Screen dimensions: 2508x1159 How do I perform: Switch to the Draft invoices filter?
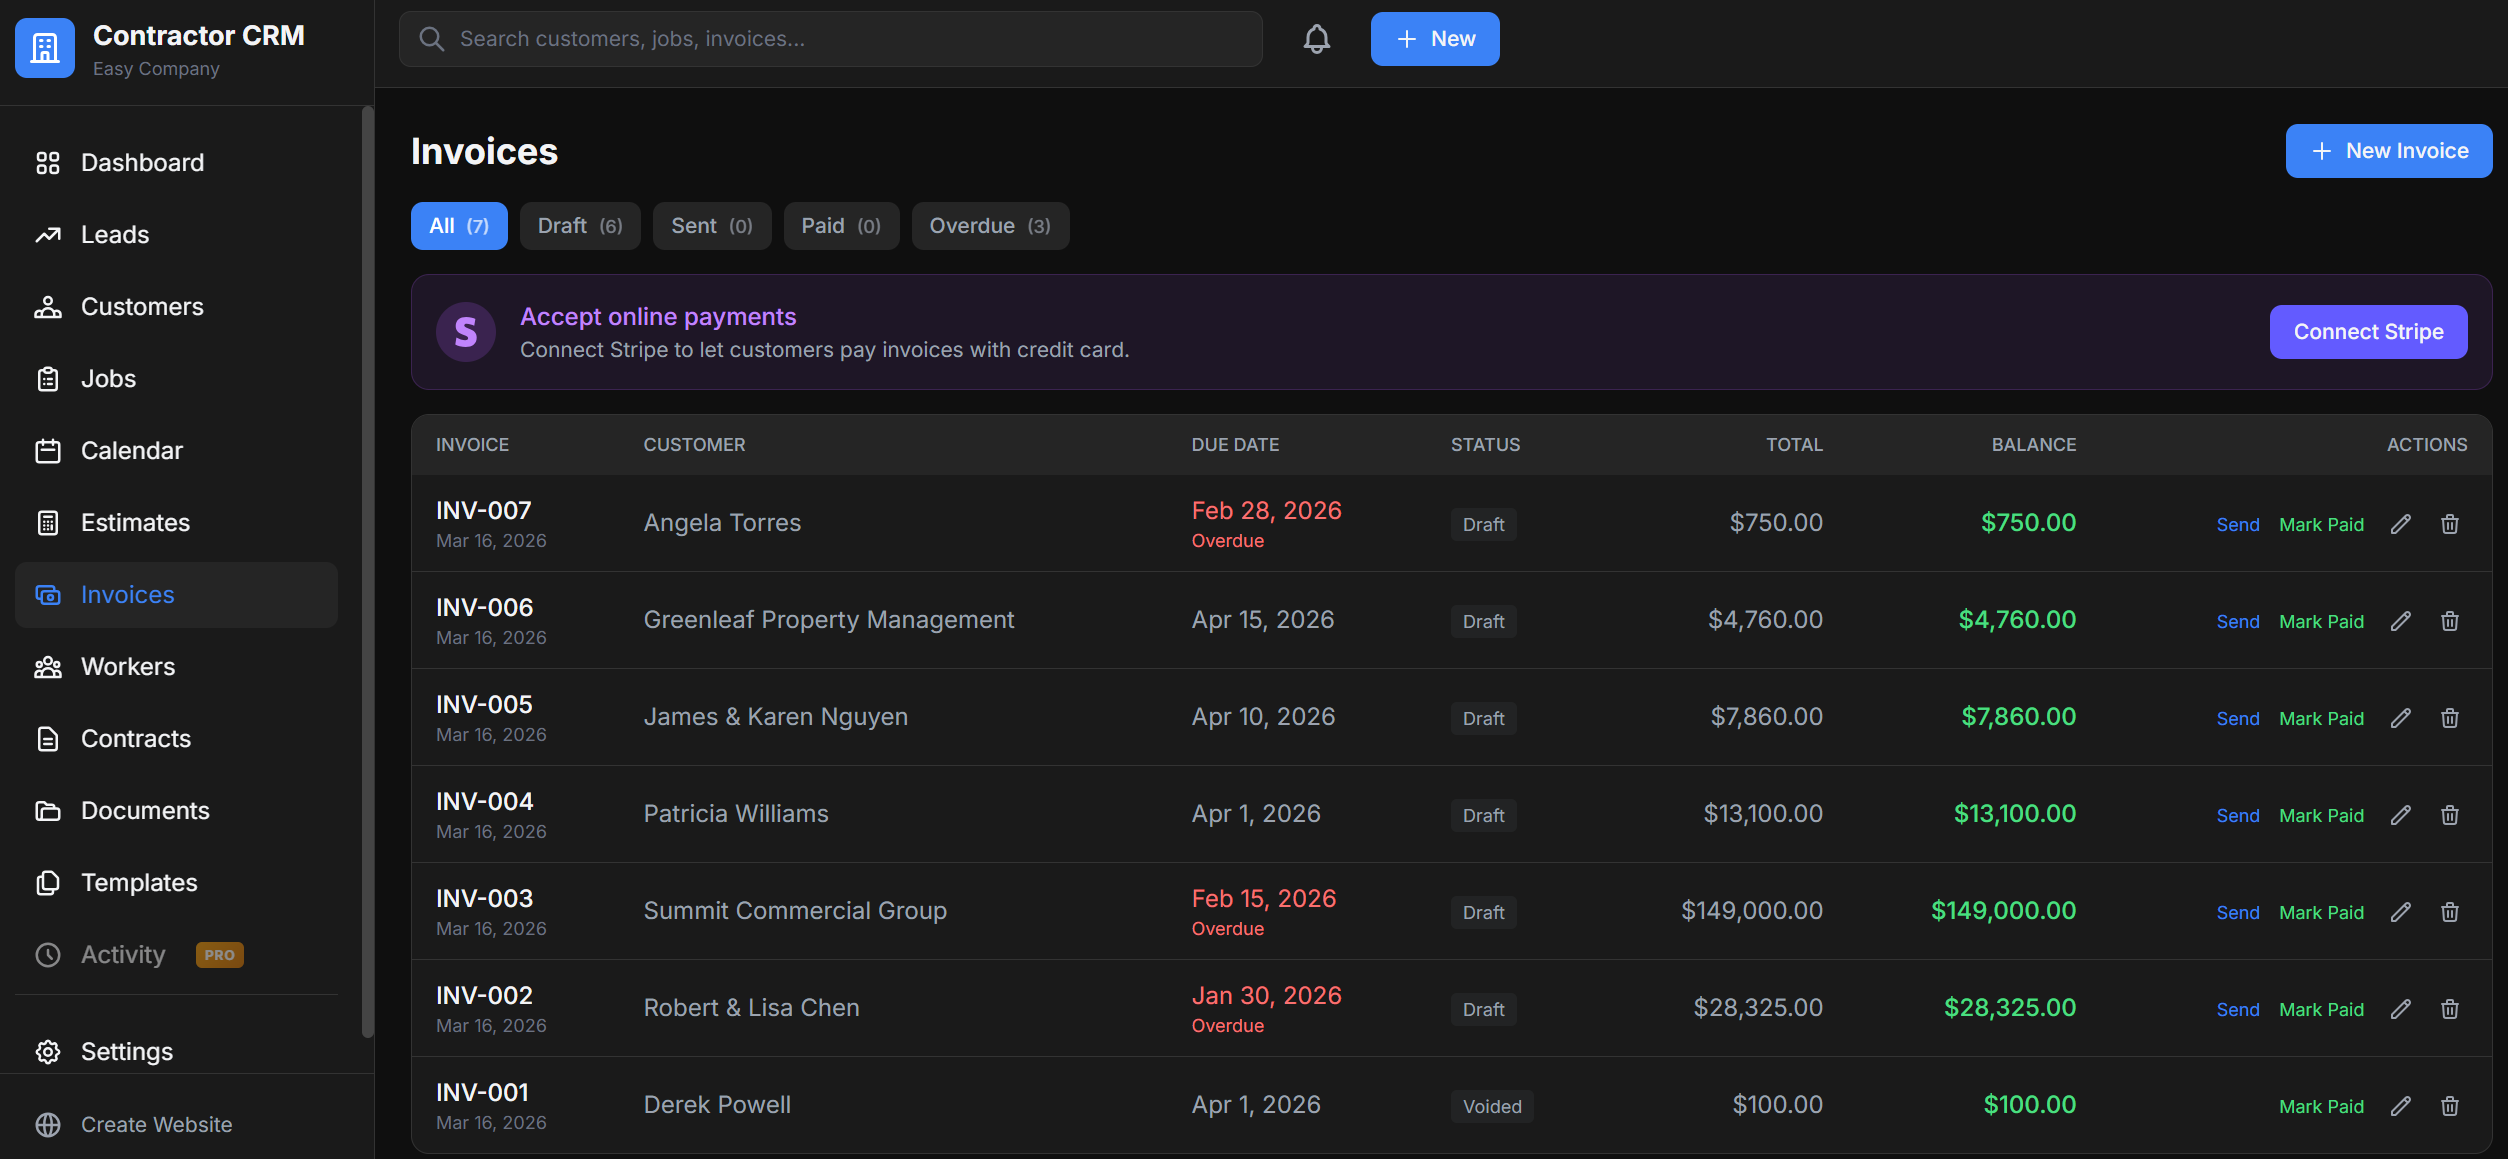point(580,225)
